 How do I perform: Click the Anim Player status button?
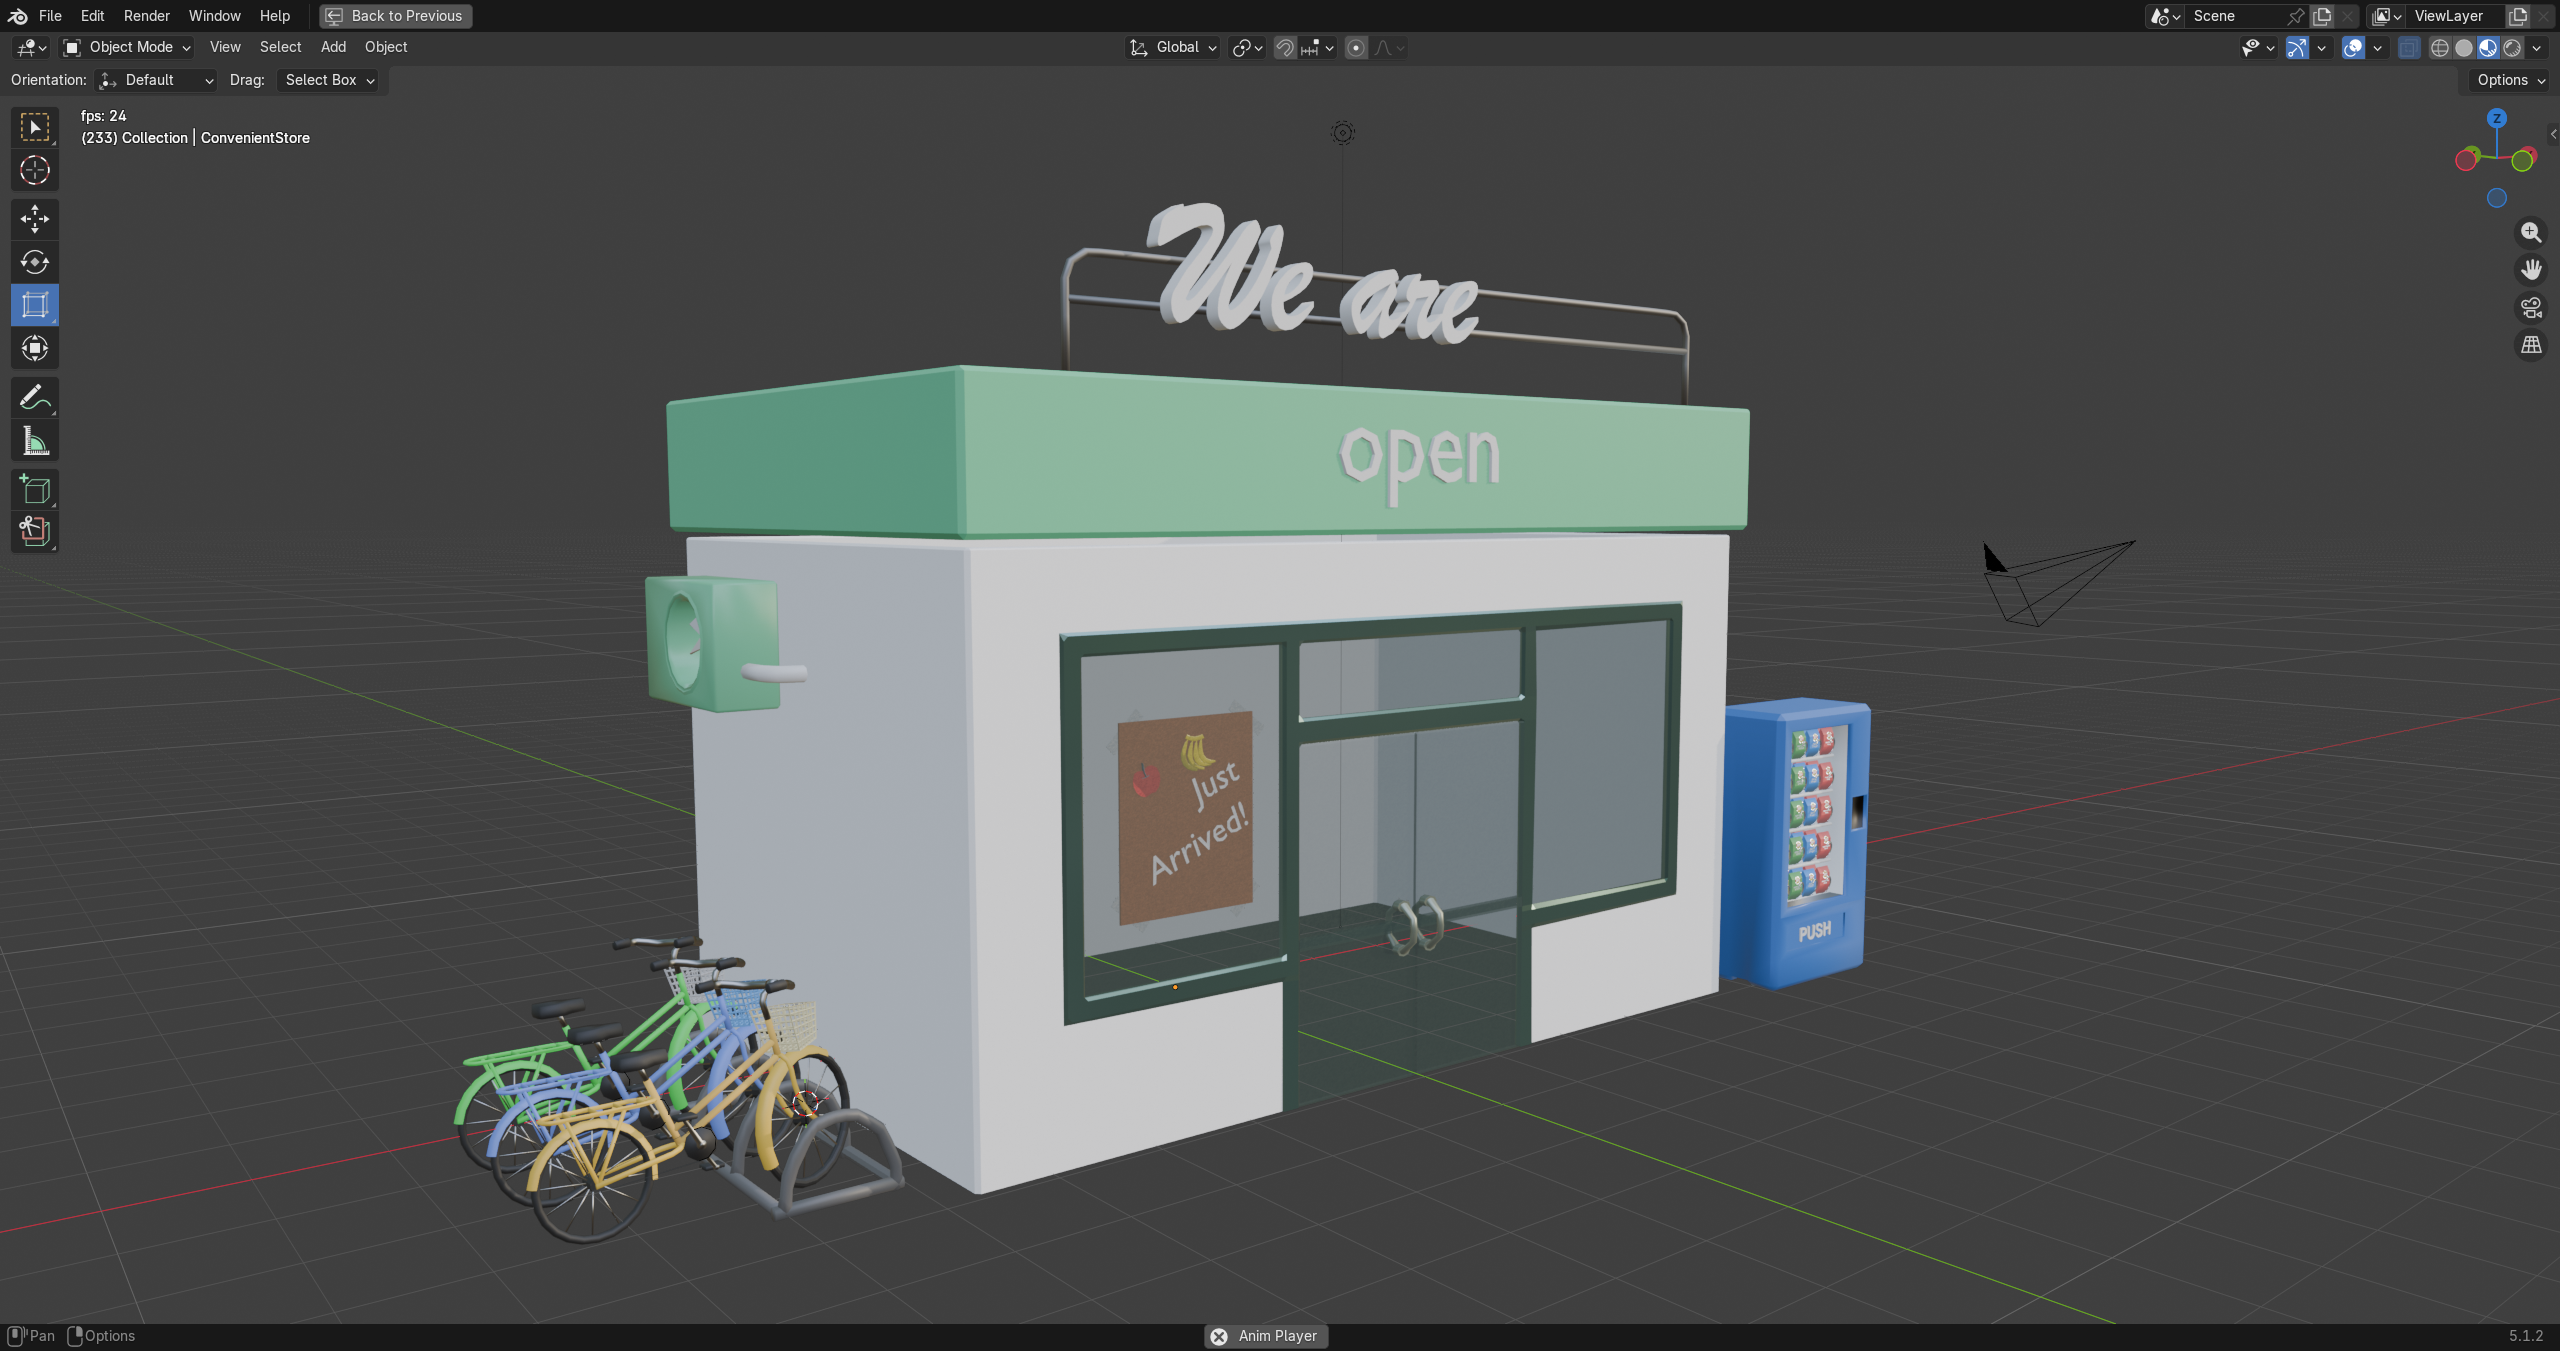pyautogui.click(x=1266, y=1336)
